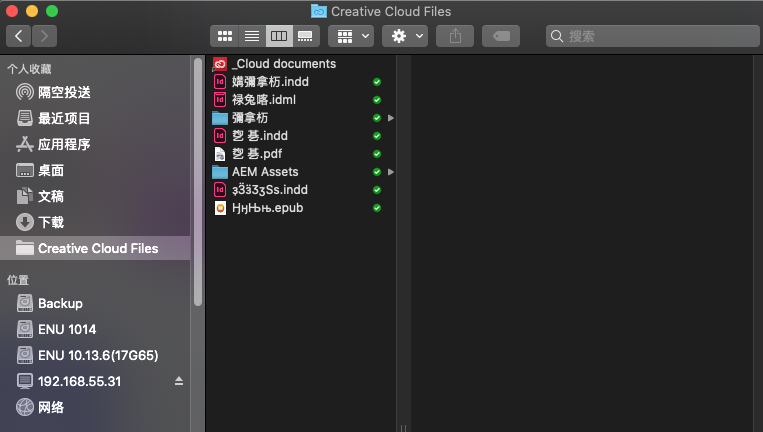Image resolution: width=763 pixels, height=432 pixels.
Task: Switch to column view
Action: click(x=279, y=36)
